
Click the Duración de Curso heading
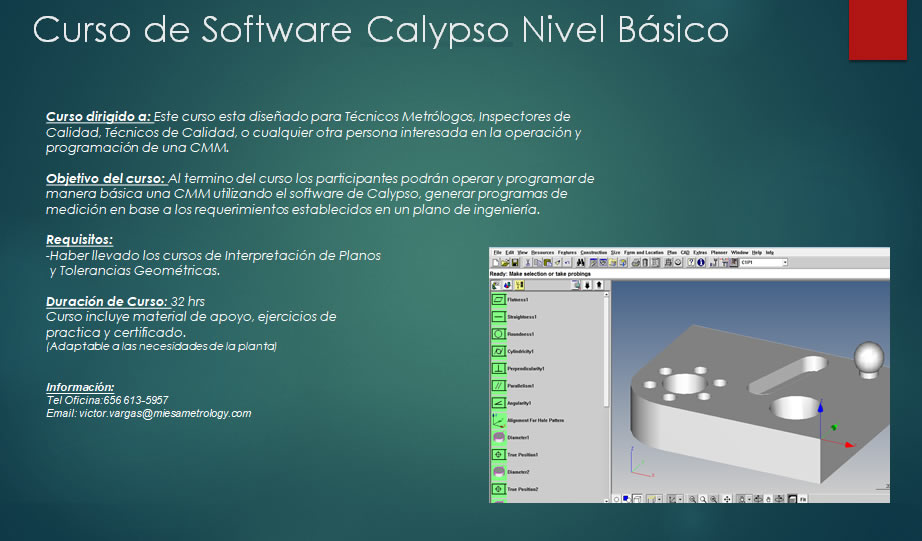pyautogui.click(x=107, y=302)
